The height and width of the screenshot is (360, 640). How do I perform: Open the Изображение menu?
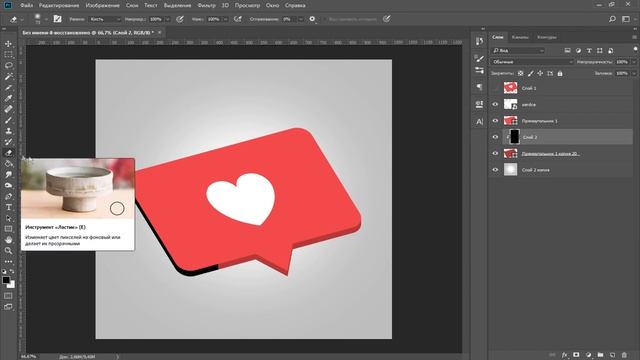(102, 6)
